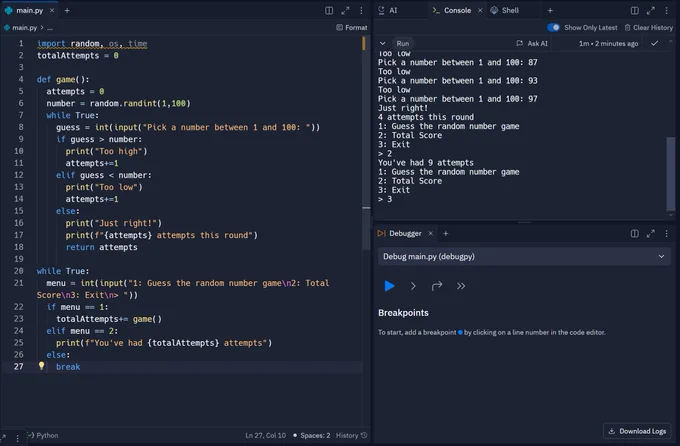This screenshot has height=446, width=680.
Task: Add a breakpoint at line number 20
Action: (19, 271)
